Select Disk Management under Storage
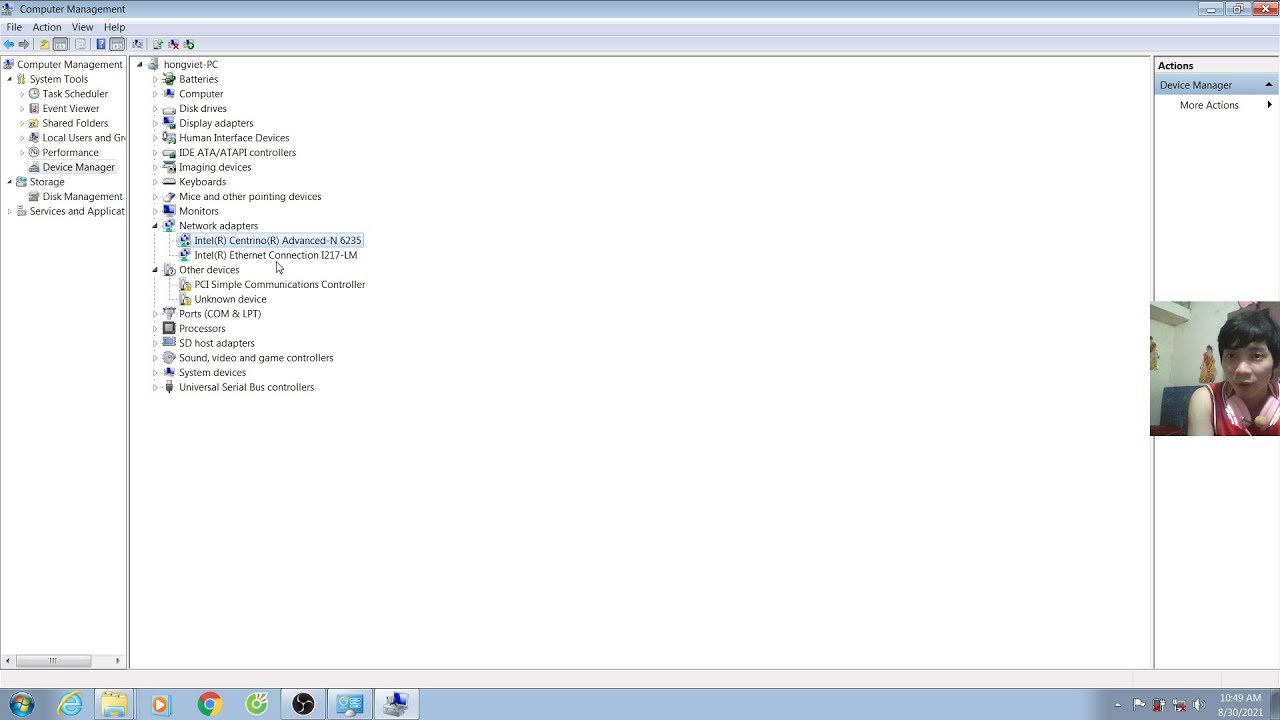 point(82,197)
